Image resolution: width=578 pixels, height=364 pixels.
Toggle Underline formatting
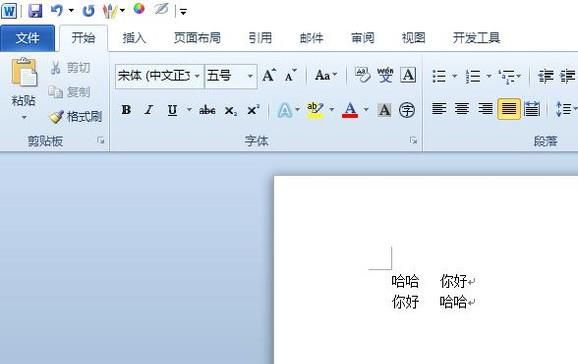pos(172,110)
